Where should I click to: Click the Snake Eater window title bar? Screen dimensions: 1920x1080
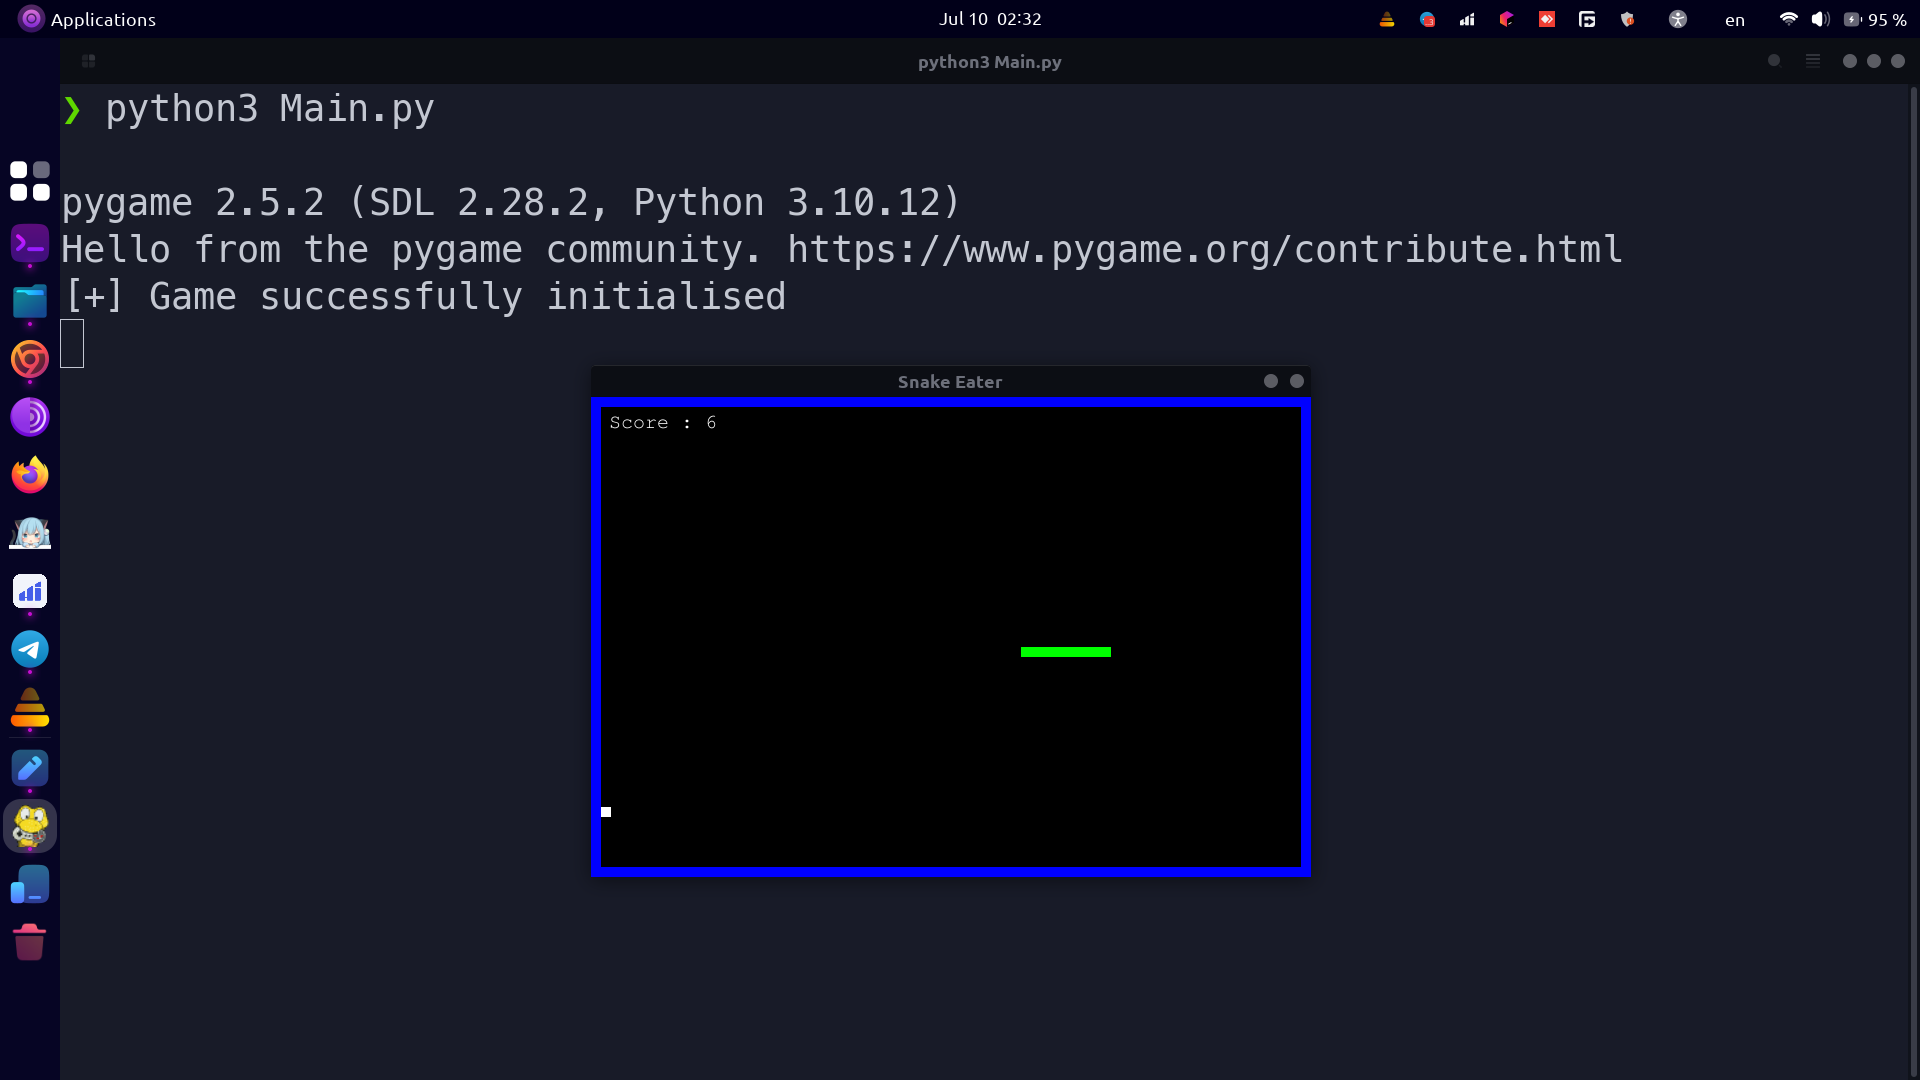(x=950, y=382)
